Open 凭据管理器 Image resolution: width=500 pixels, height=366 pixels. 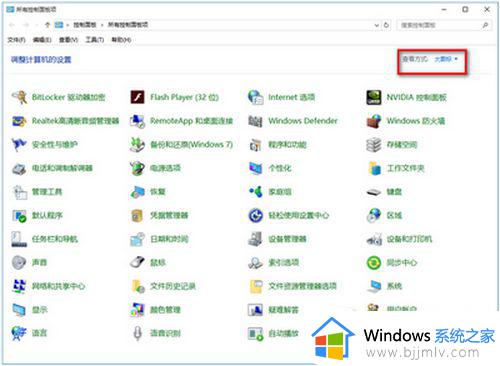pos(159,216)
